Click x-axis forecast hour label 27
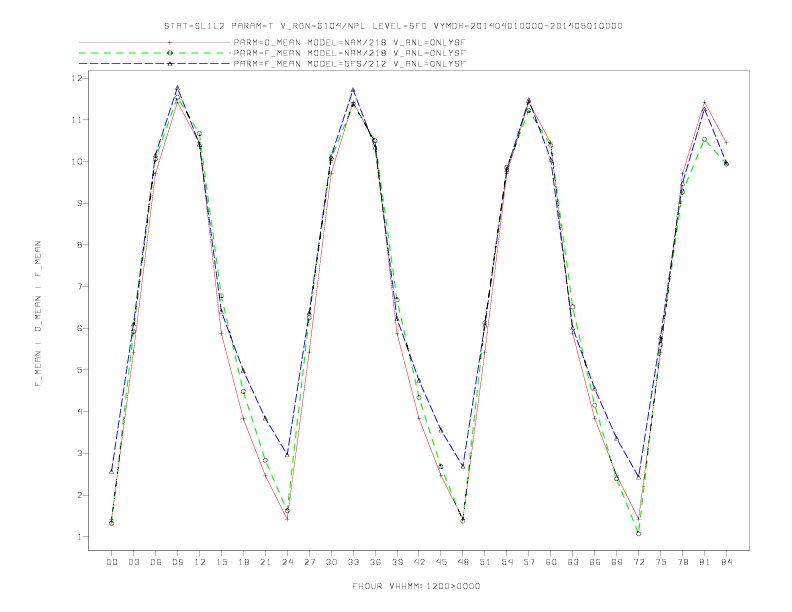Image resolution: width=792 pixels, height=612 pixels. [309, 562]
